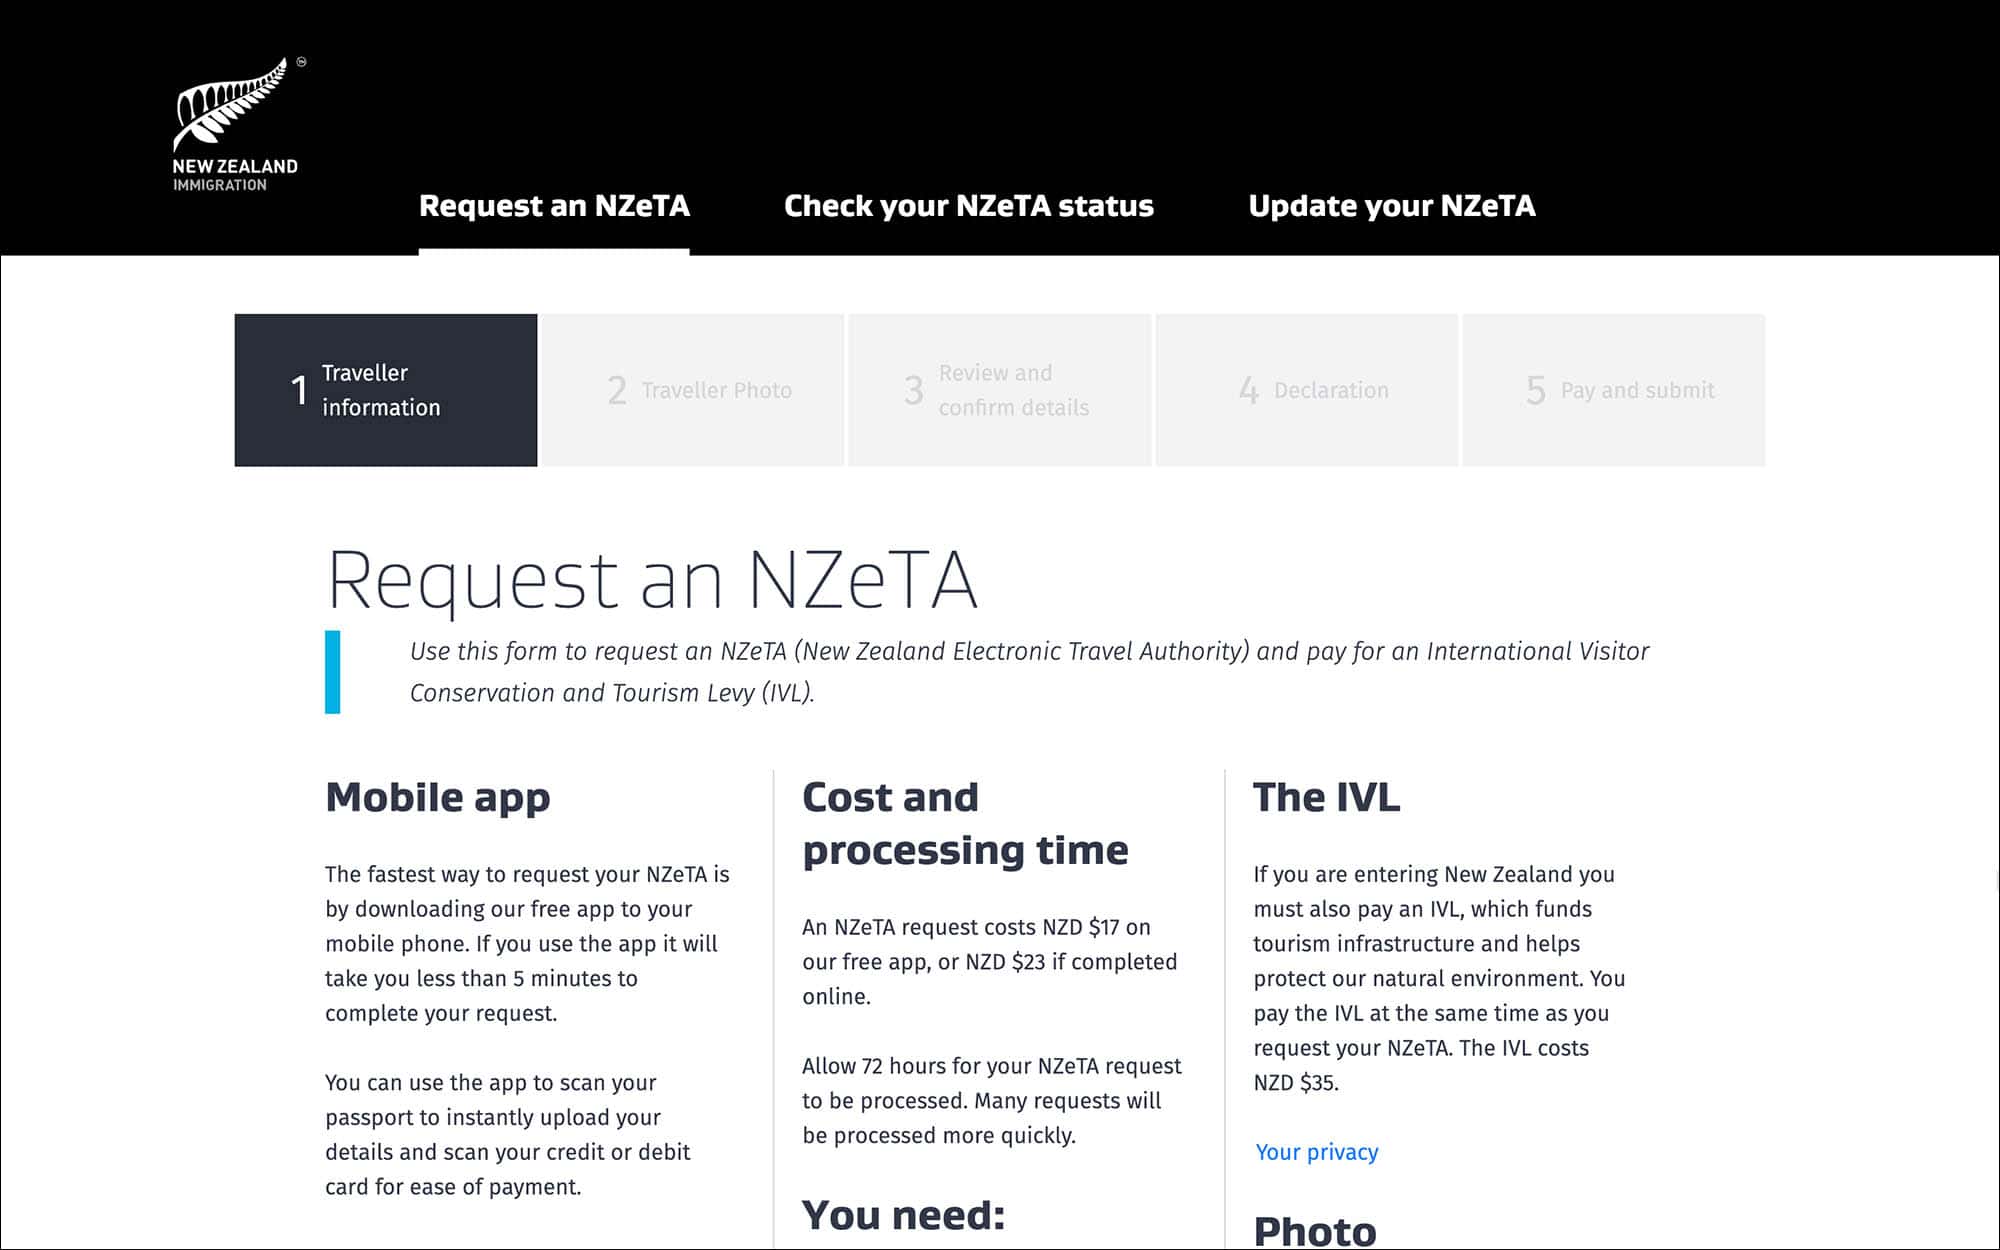Click the italic IVL description text
The height and width of the screenshot is (1250, 2000).
point(1028,671)
